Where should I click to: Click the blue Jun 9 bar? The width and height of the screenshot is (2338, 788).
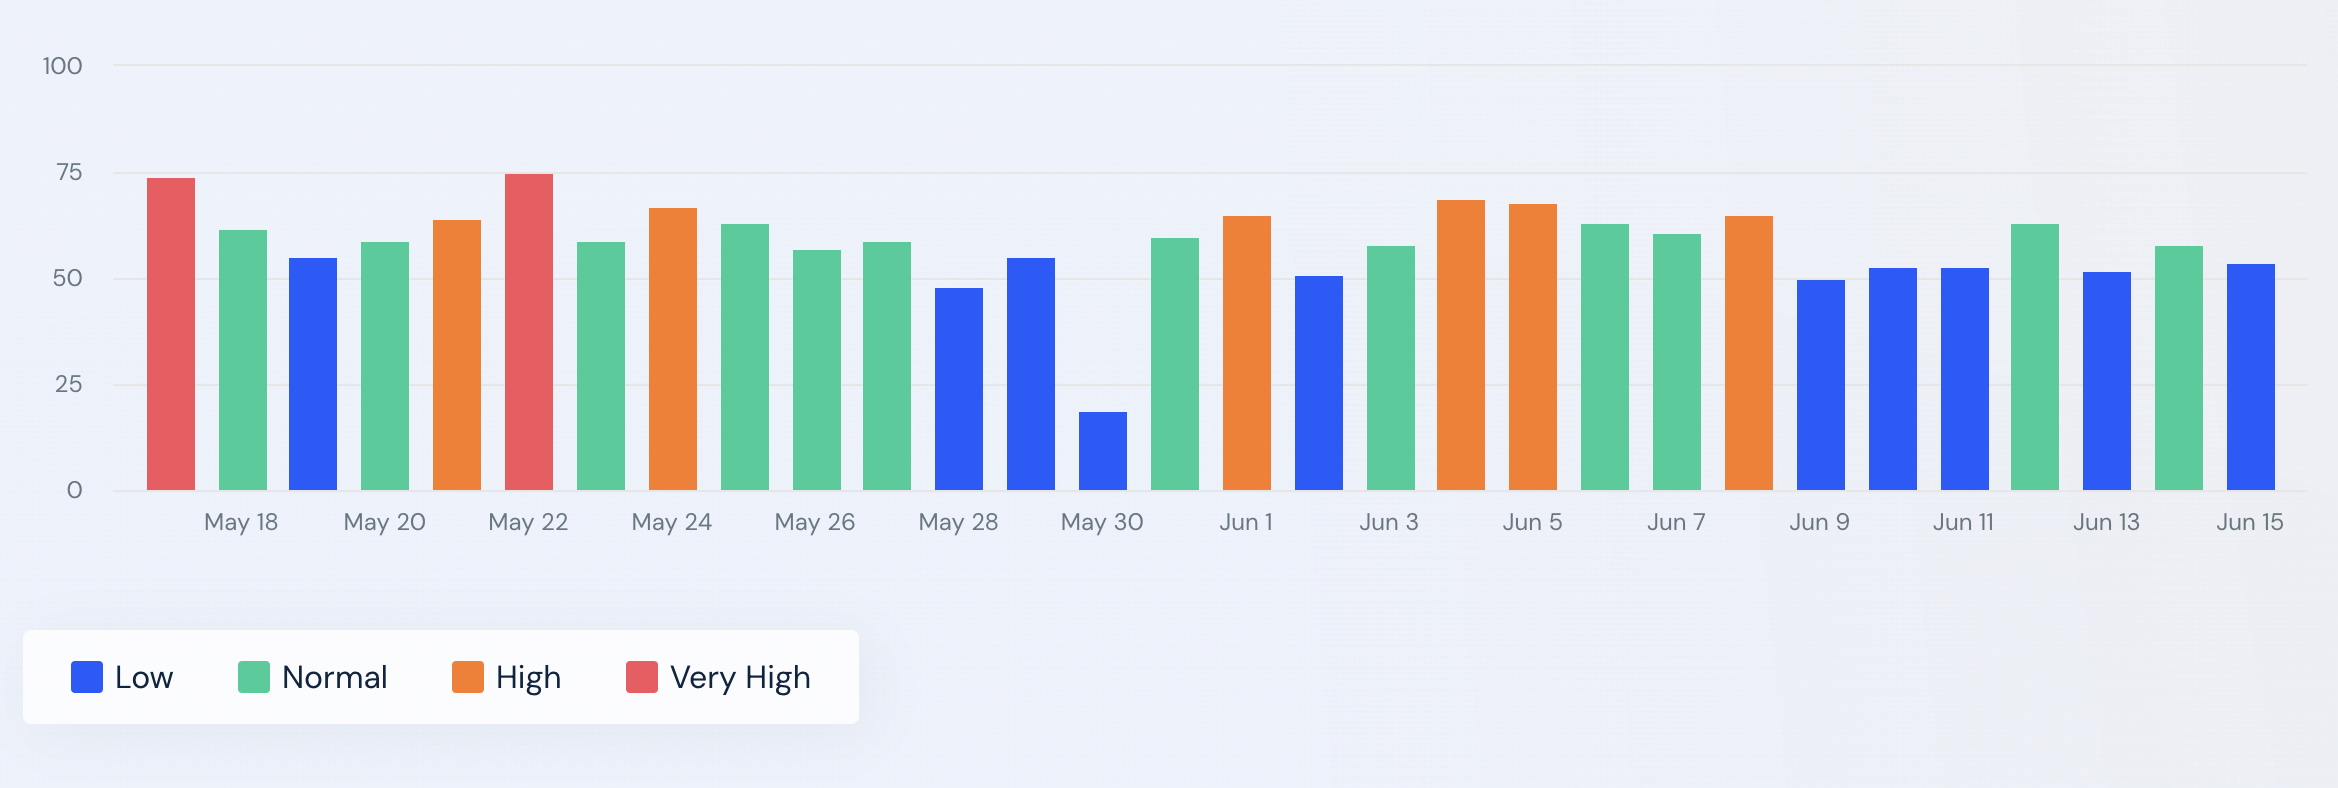(x=1821, y=385)
